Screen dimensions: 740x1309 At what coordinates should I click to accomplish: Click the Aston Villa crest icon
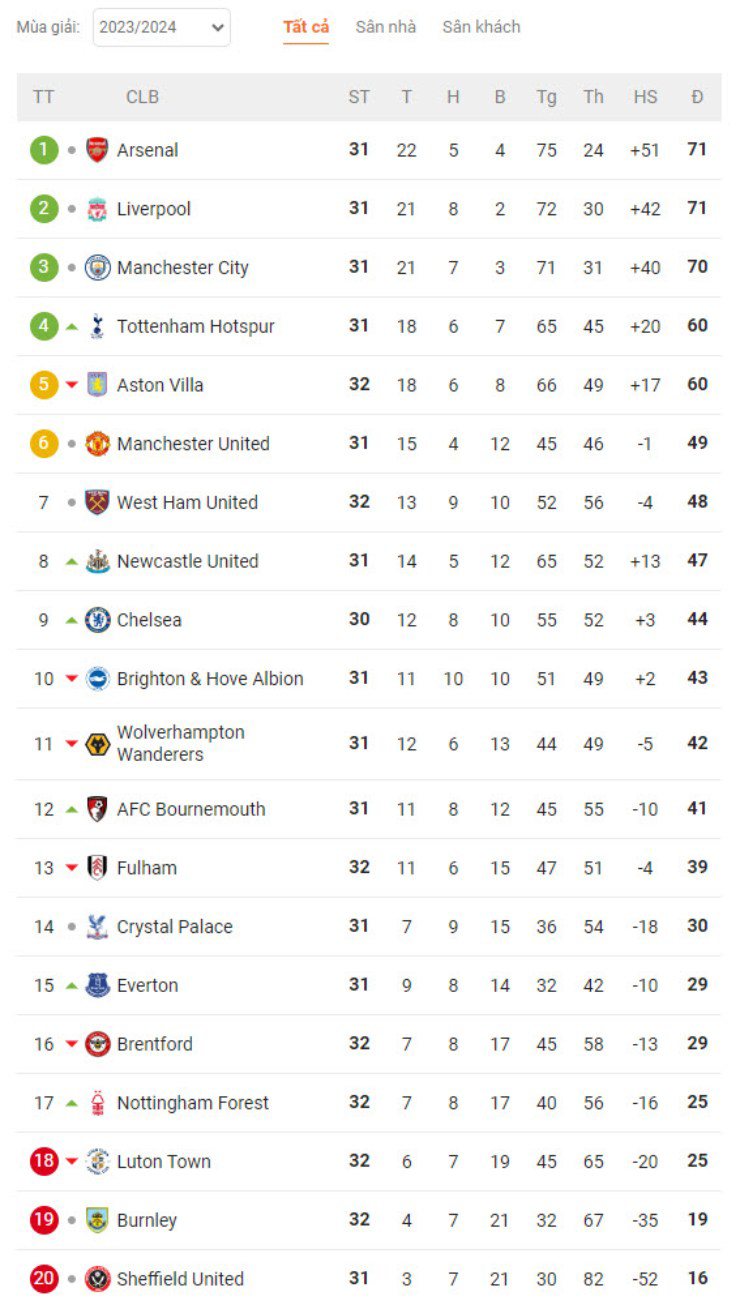(97, 385)
